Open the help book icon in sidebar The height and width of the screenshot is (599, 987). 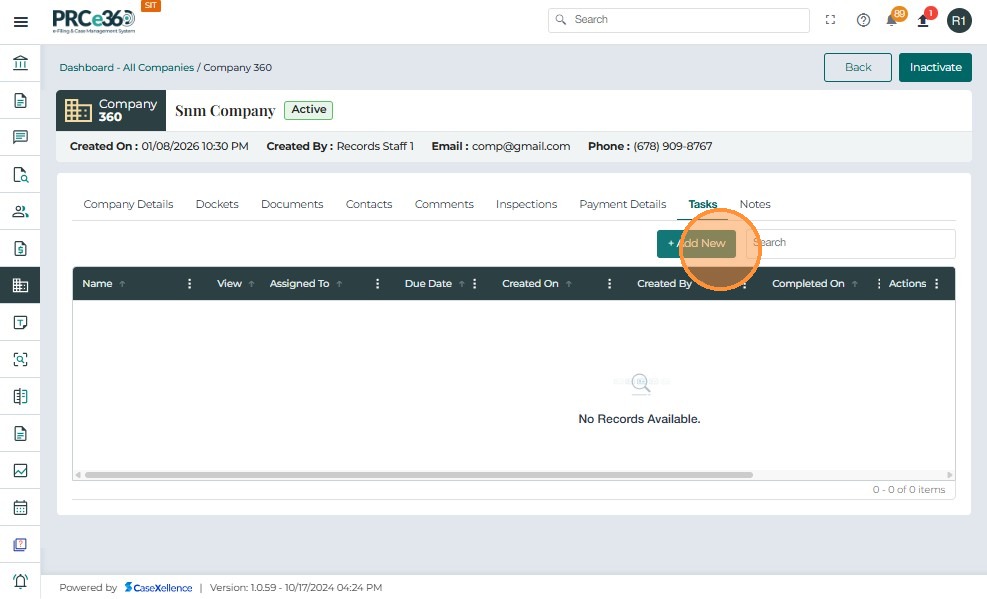20,544
